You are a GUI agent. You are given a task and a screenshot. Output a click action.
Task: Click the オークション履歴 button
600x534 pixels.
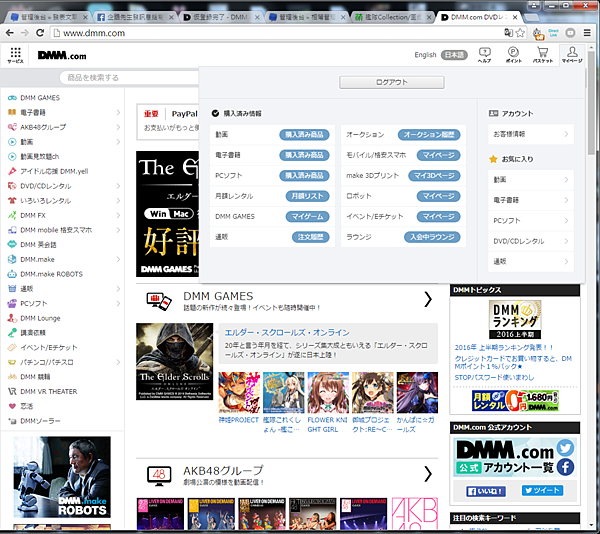pyautogui.click(x=429, y=135)
